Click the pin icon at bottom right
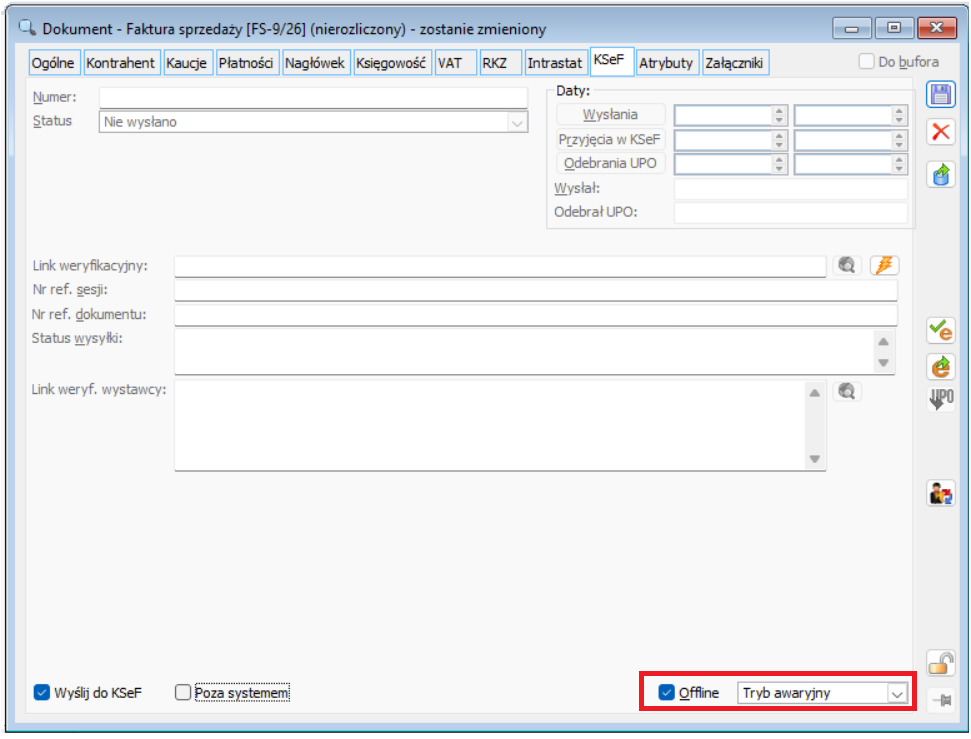Screen dimensions: 971x739 [940, 698]
